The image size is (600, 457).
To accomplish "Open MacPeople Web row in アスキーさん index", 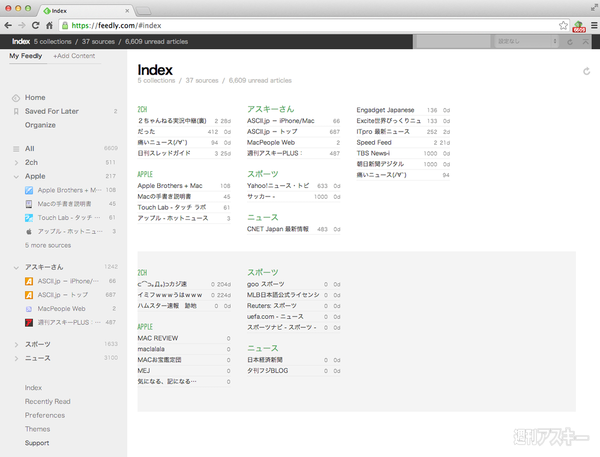I will click(x=293, y=142).
